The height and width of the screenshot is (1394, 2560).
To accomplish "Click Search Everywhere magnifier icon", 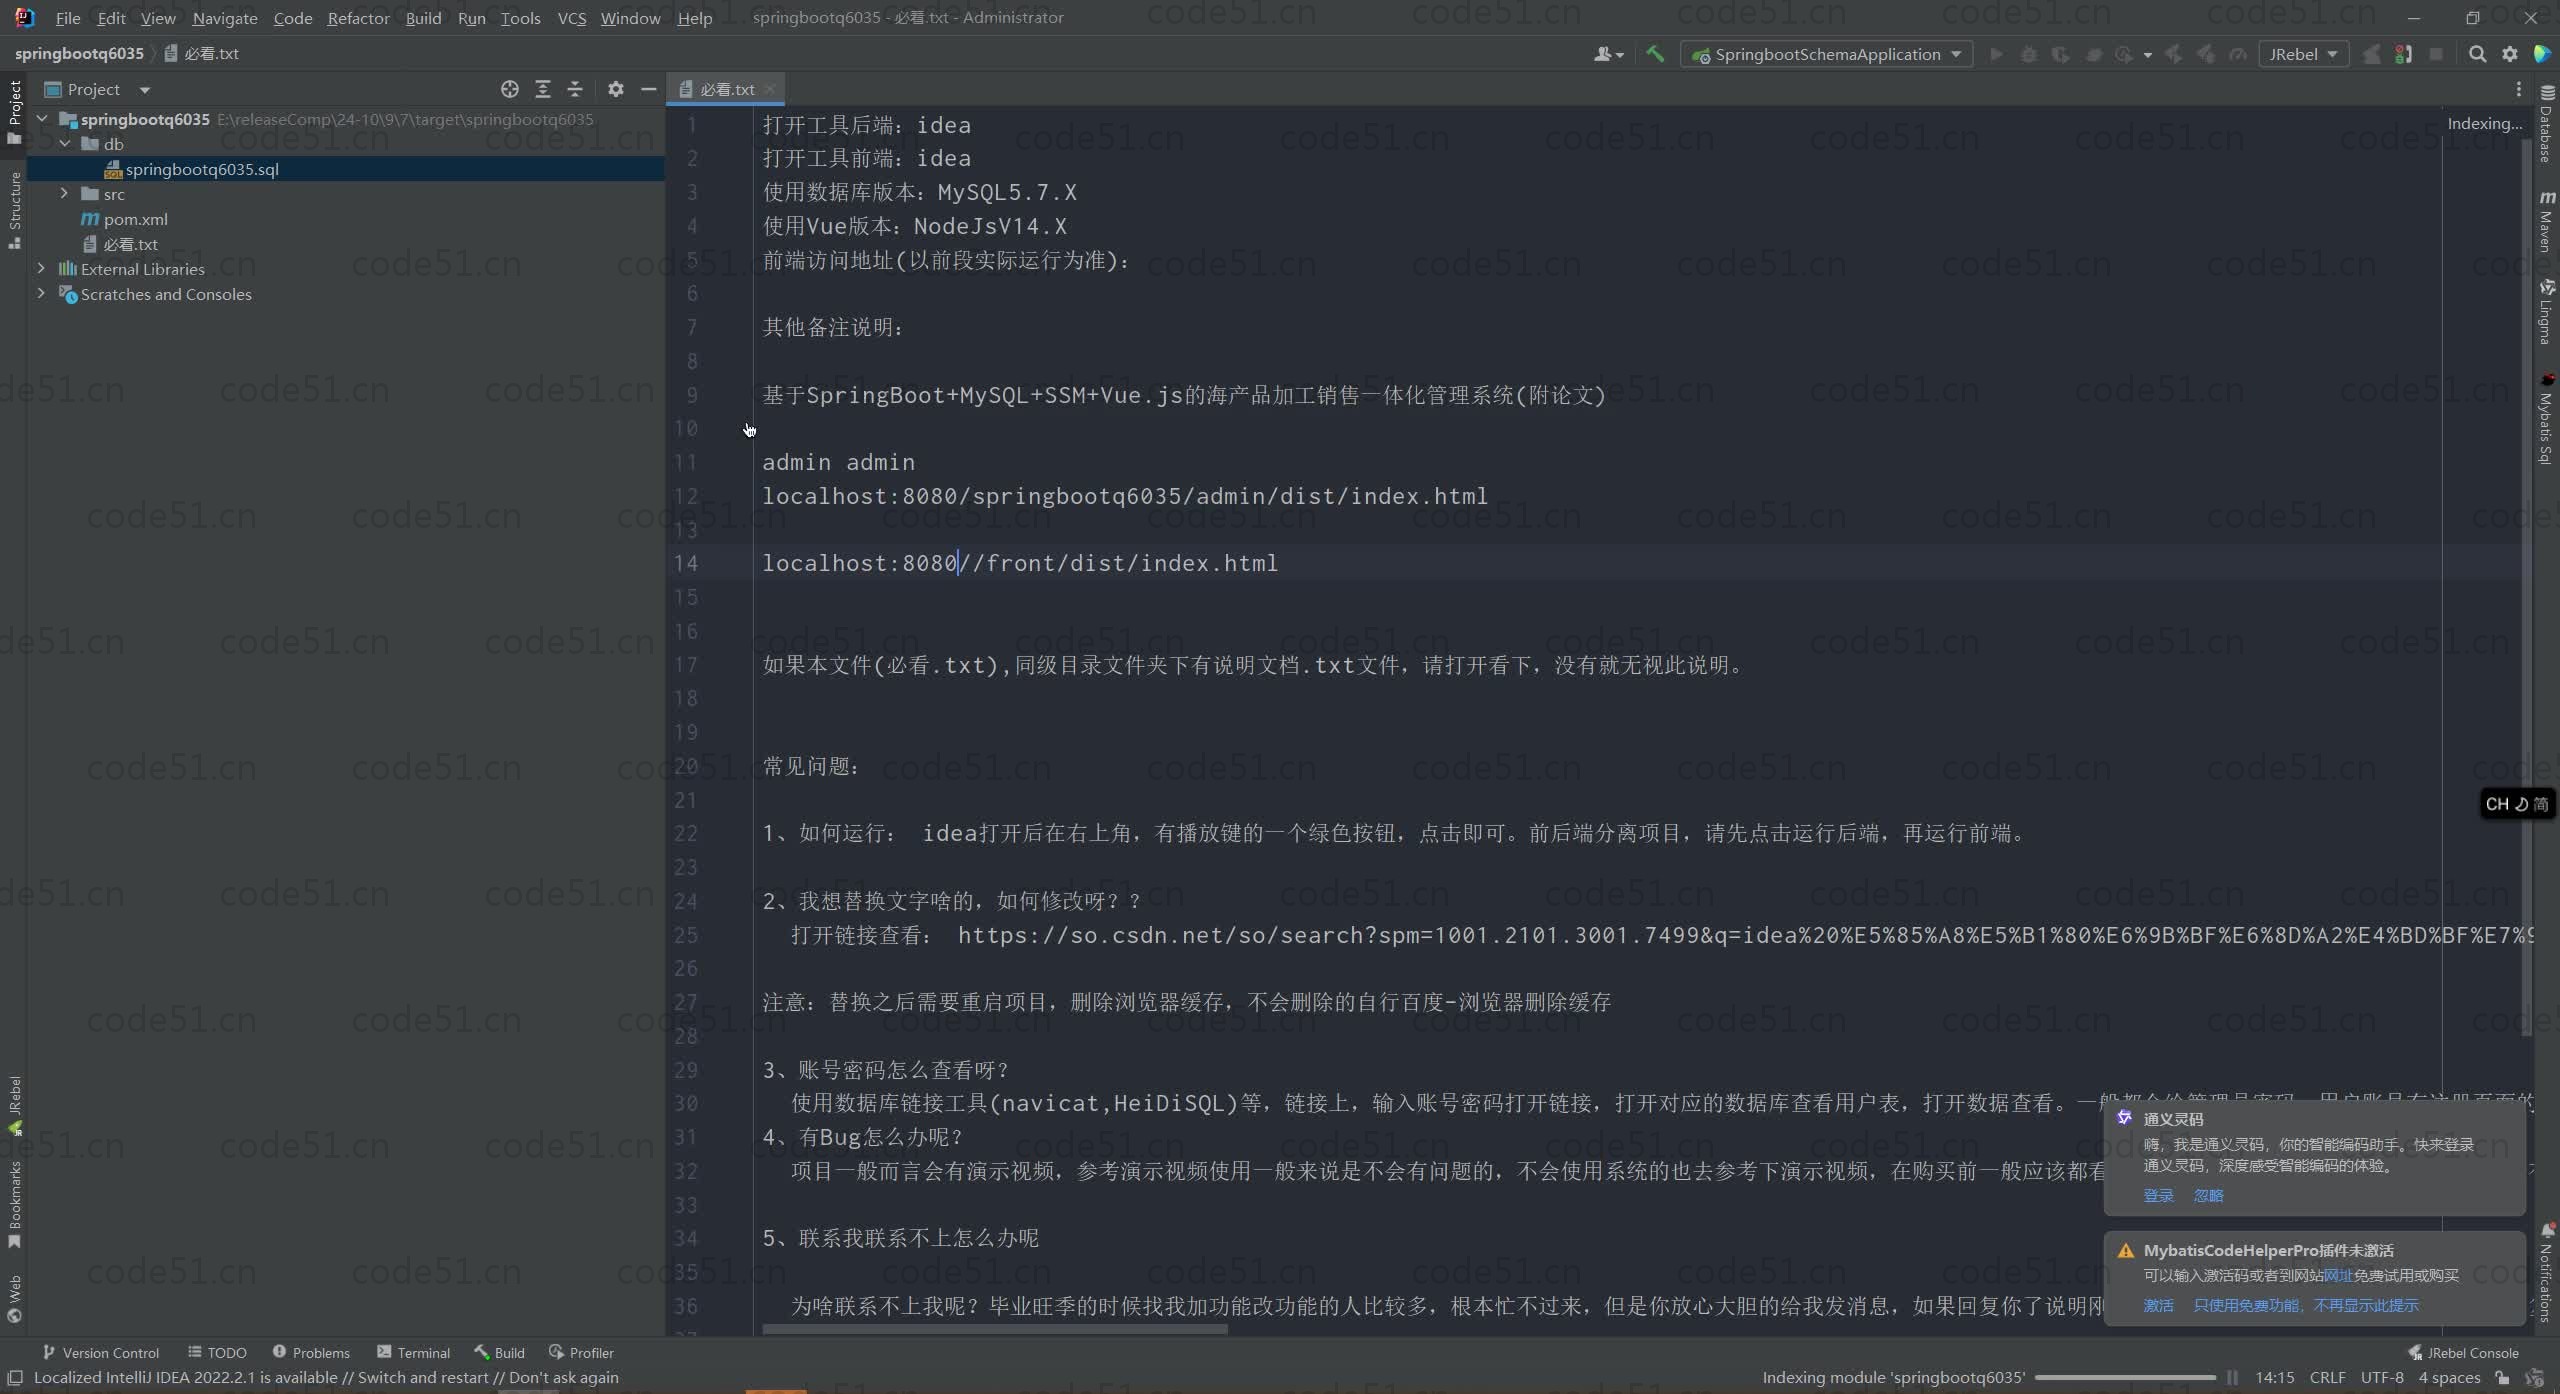I will pyautogui.click(x=2477, y=54).
